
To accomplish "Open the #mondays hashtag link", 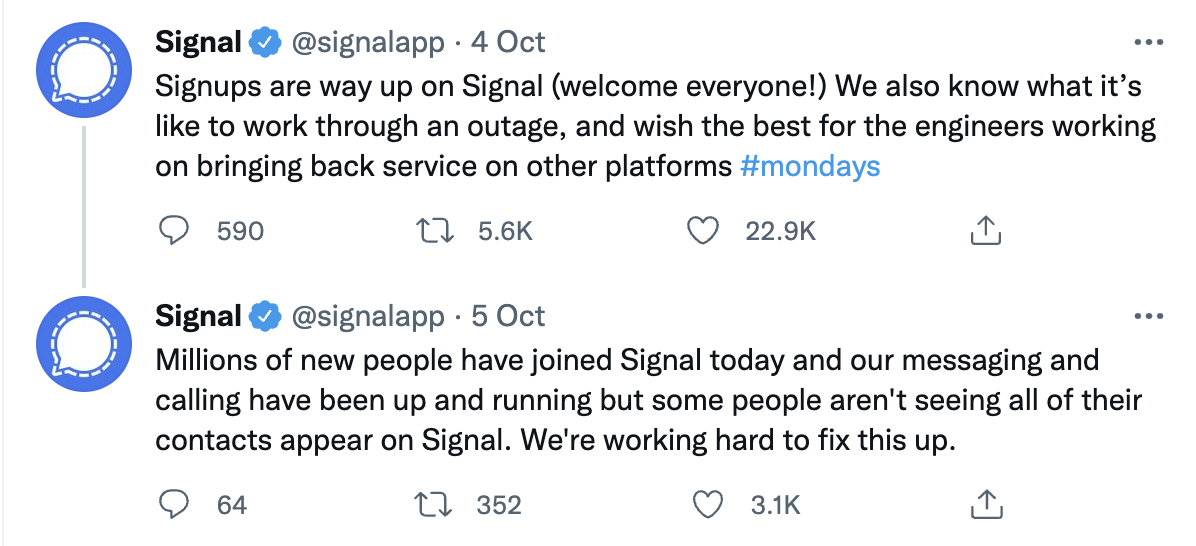I will click(x=810, y=166).
